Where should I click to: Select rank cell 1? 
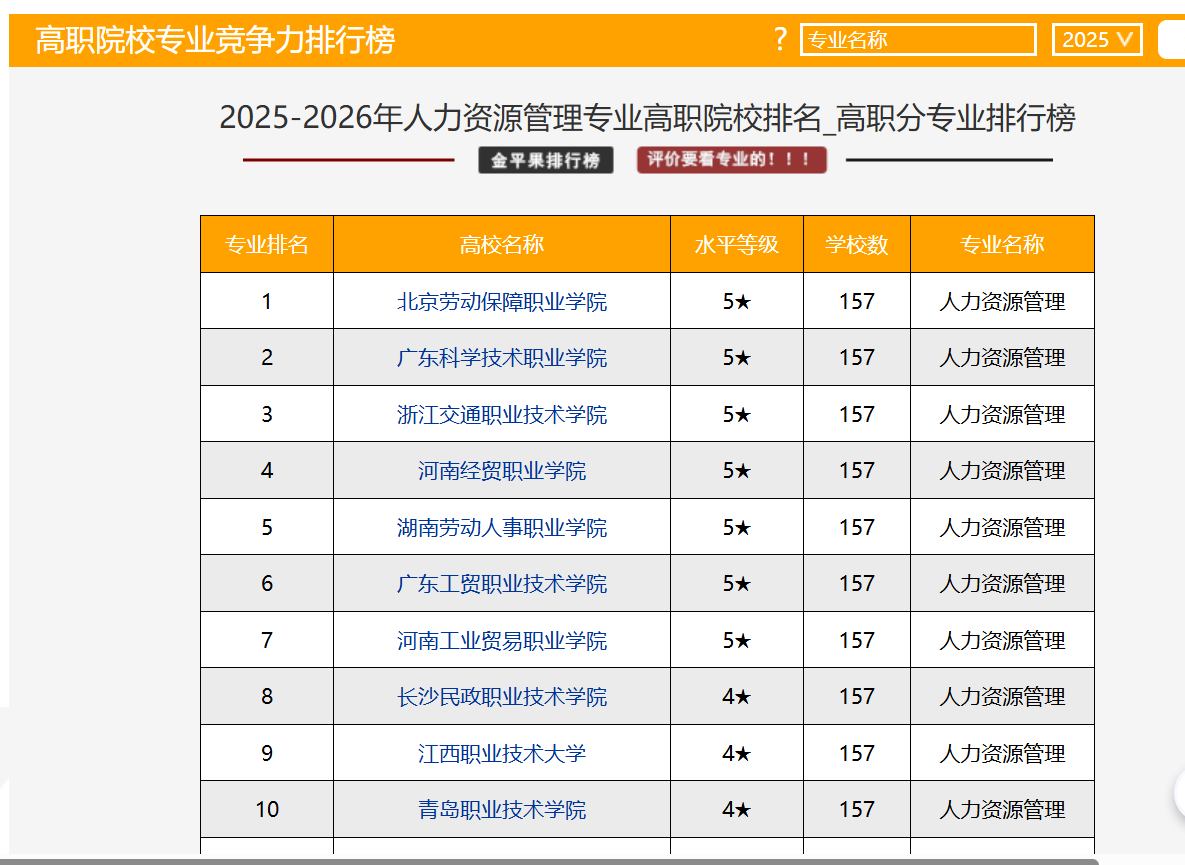coord(267,301)
